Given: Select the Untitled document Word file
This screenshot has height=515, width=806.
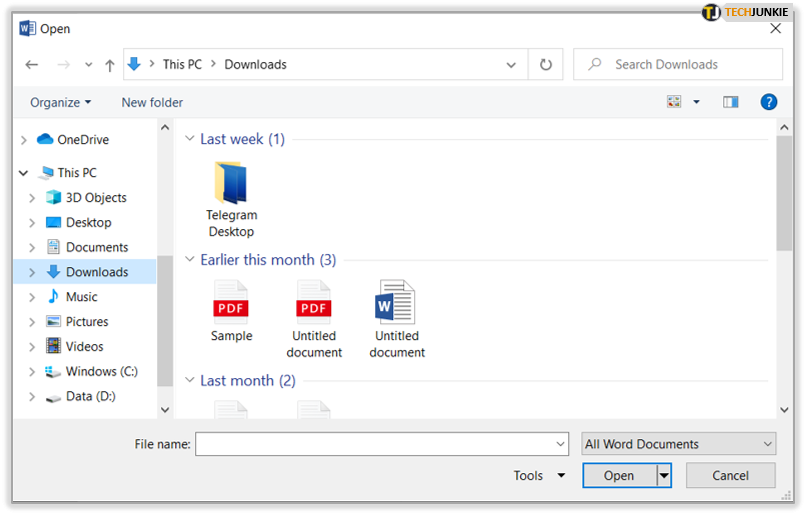Looking at the screenshot, I should pos(396,317).
